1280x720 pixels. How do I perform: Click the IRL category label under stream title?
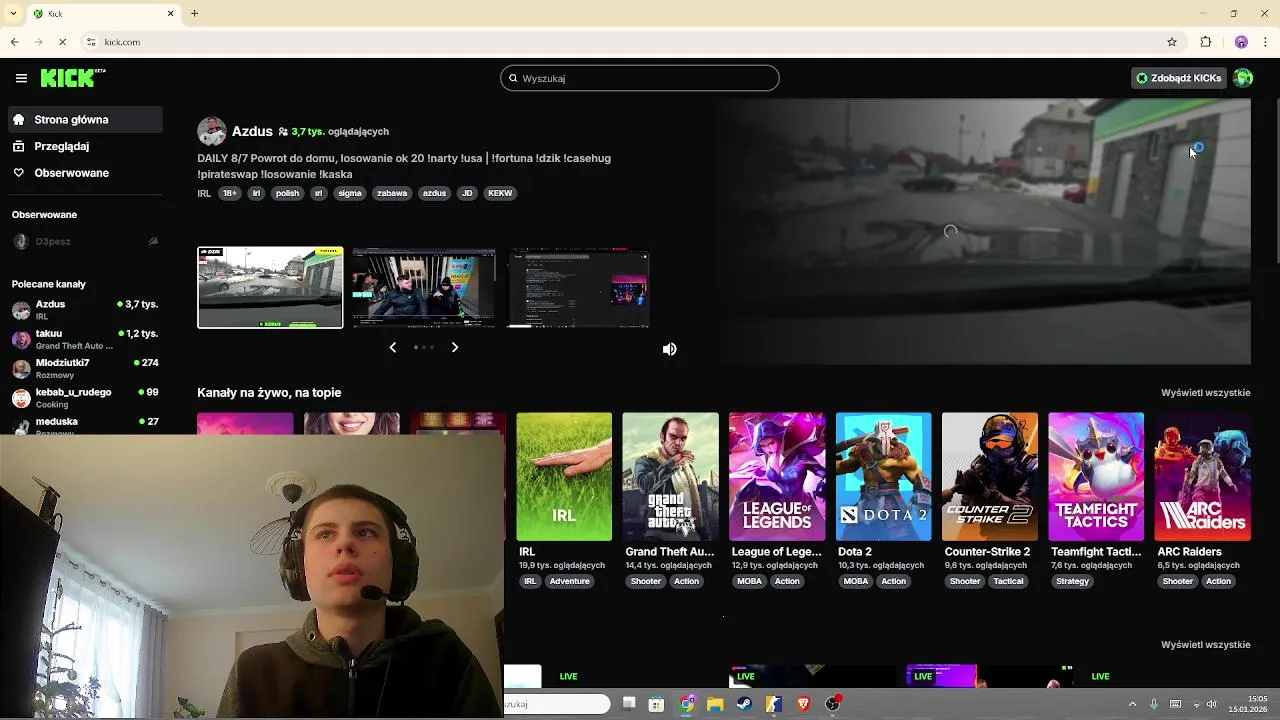[x=204, y=193]
